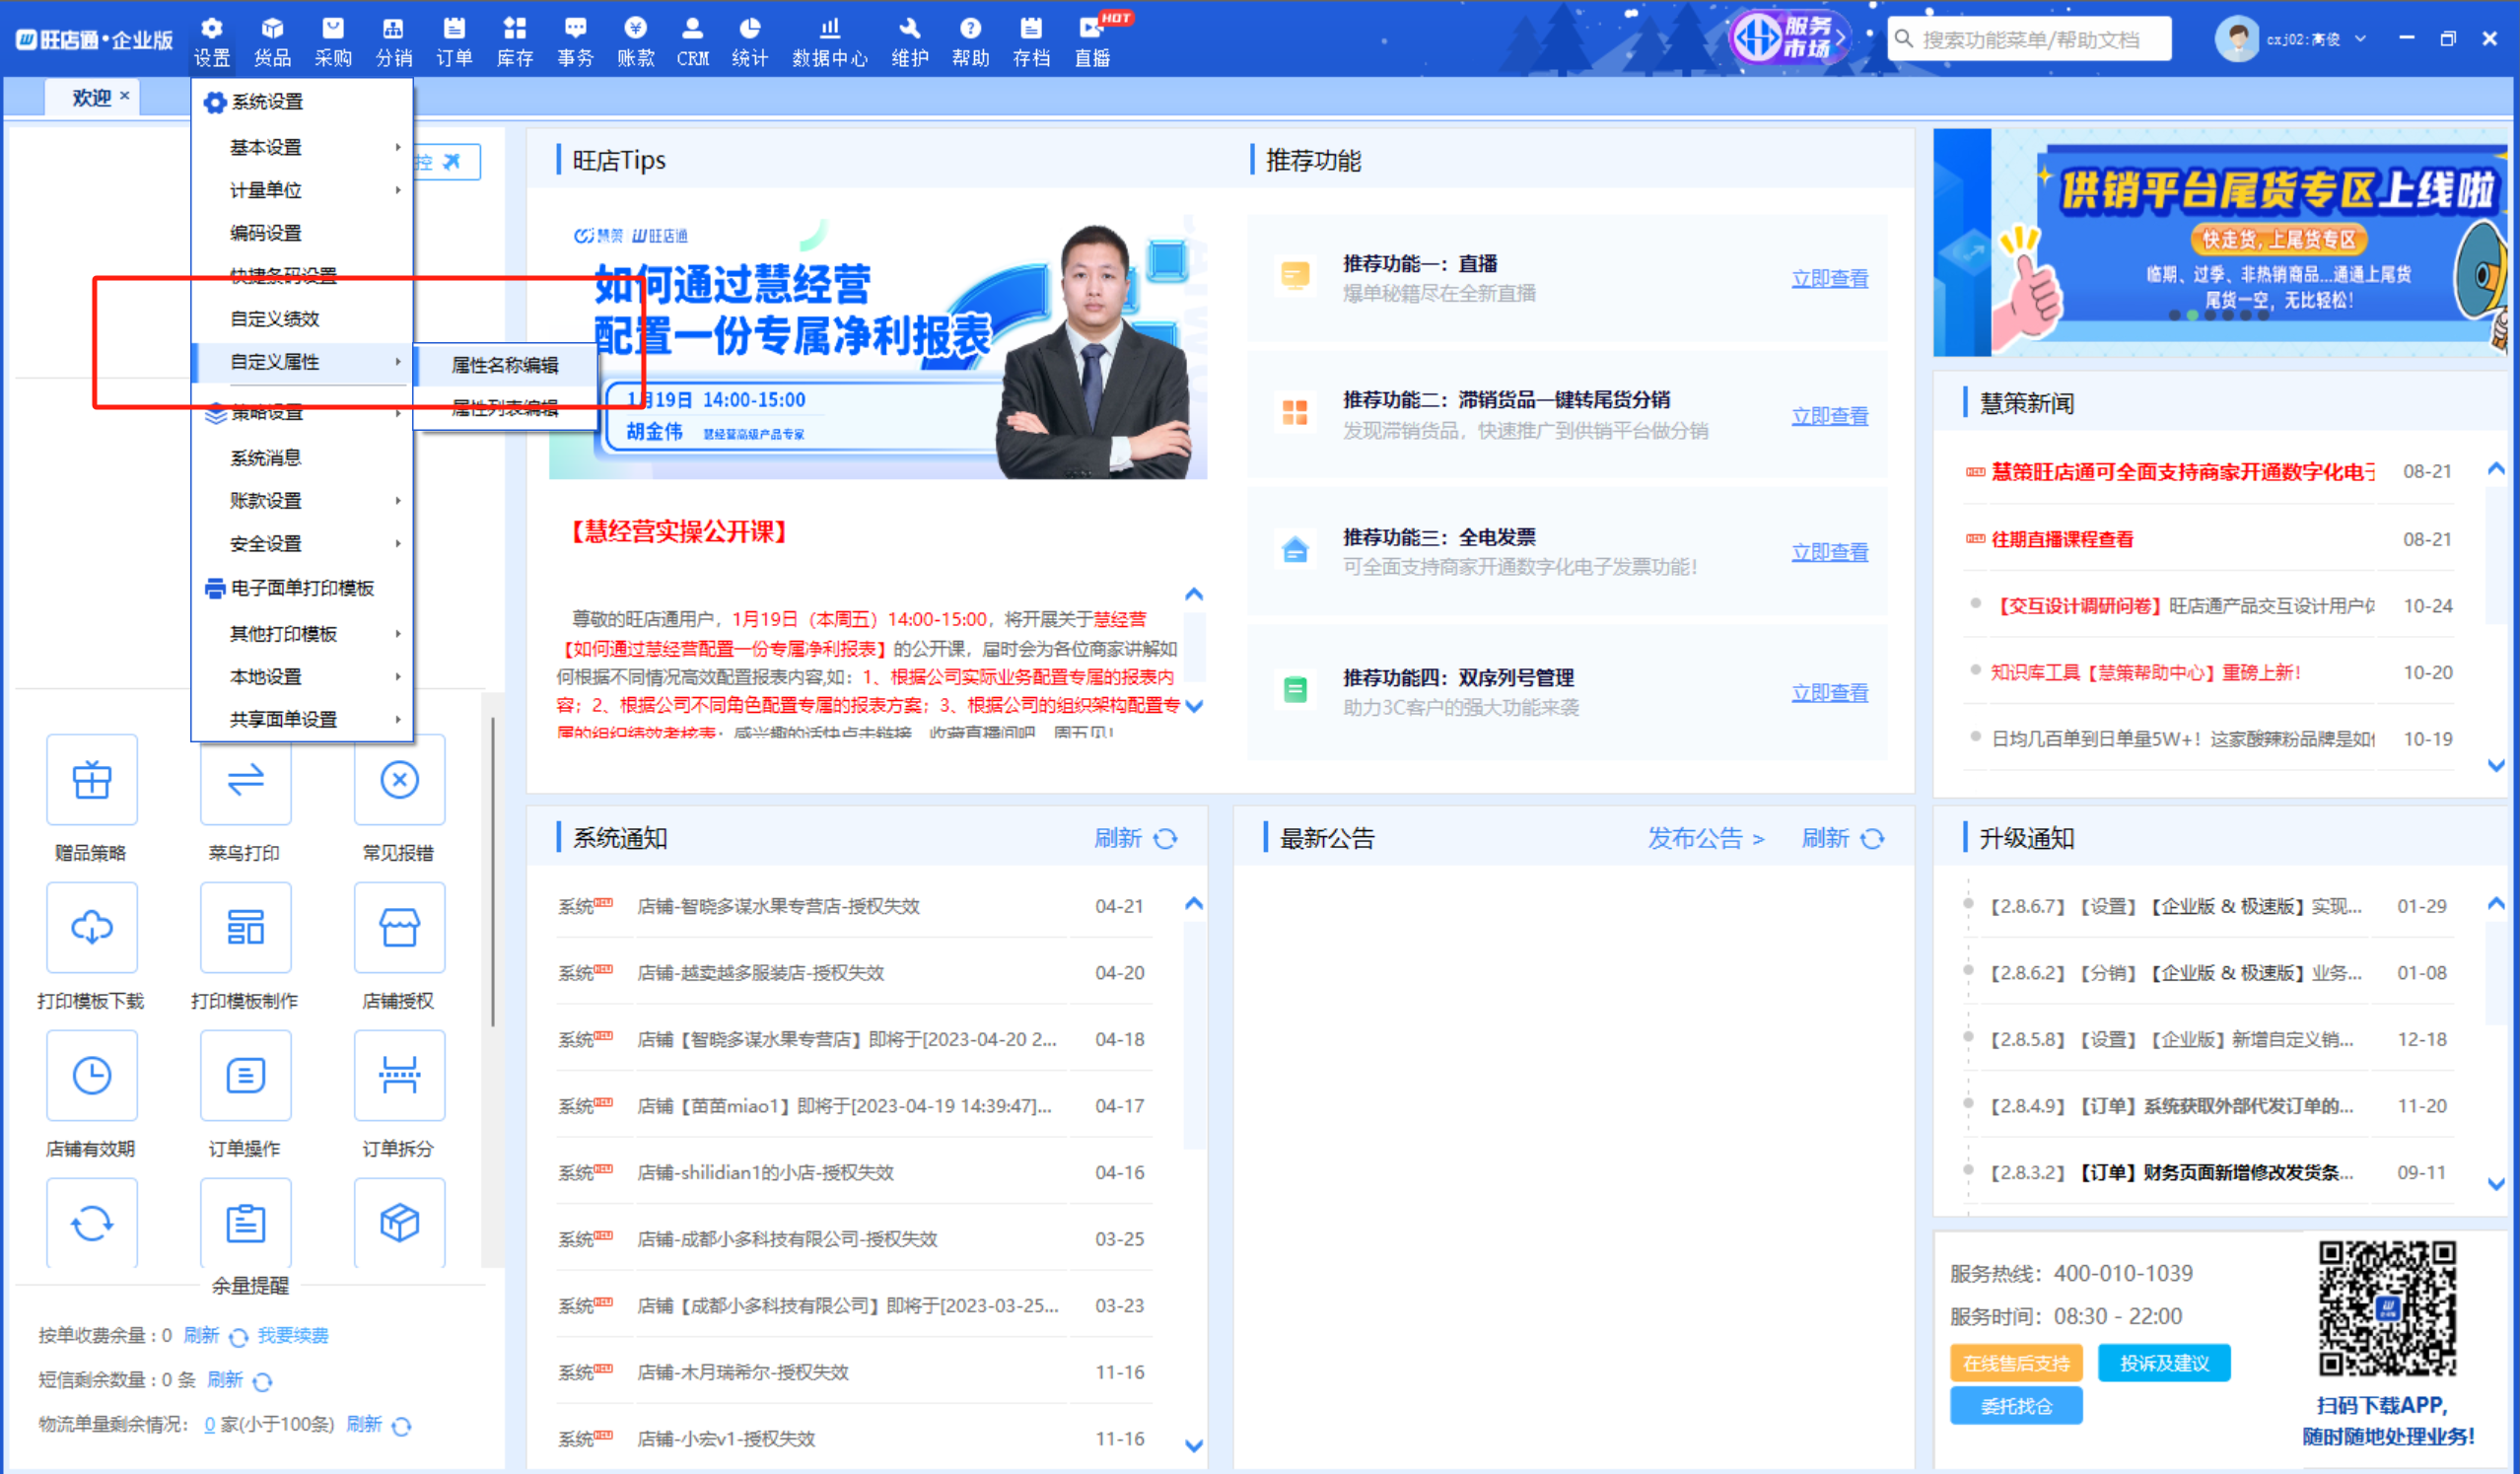Open the 订单 toolbar icon

pyautogui.click(x=454, y=41)
